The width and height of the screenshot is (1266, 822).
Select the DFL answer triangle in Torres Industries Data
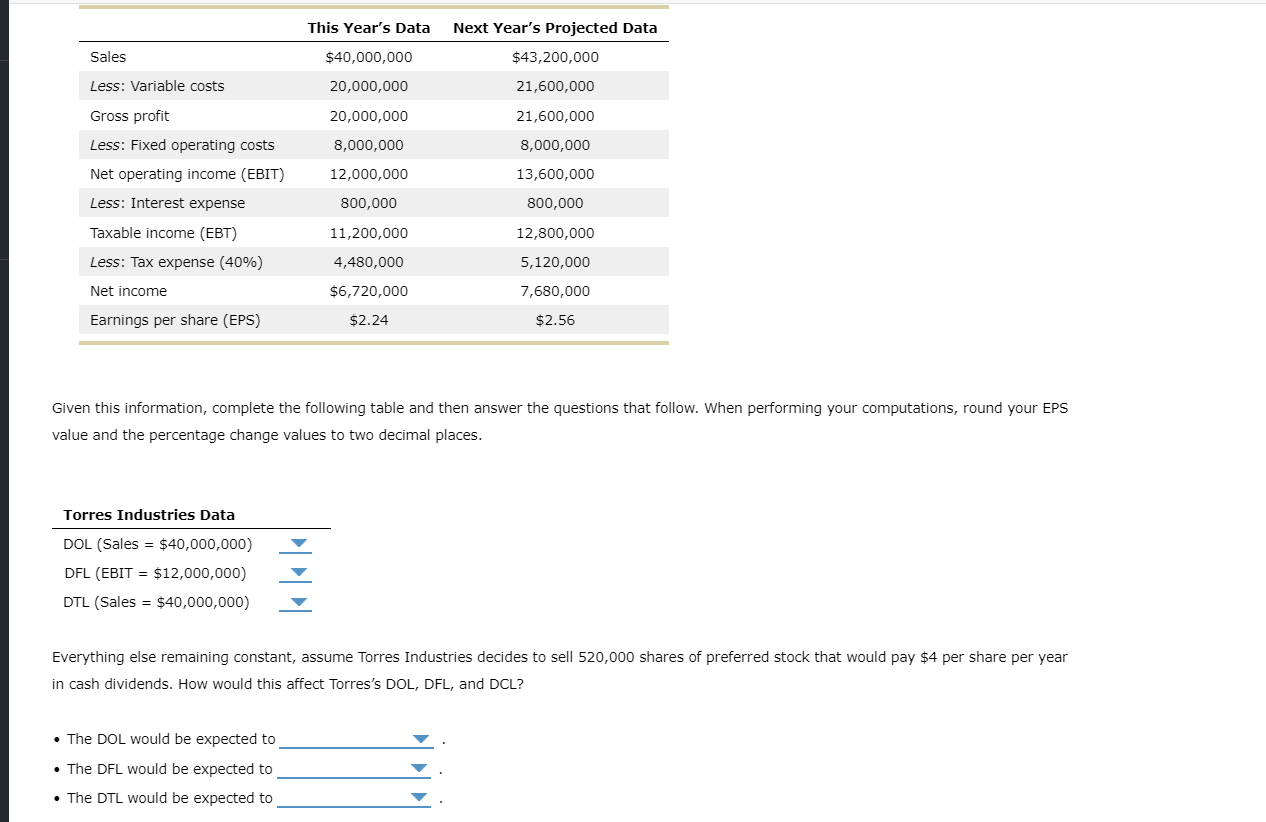pyautogui.click(x=295, y=573)
